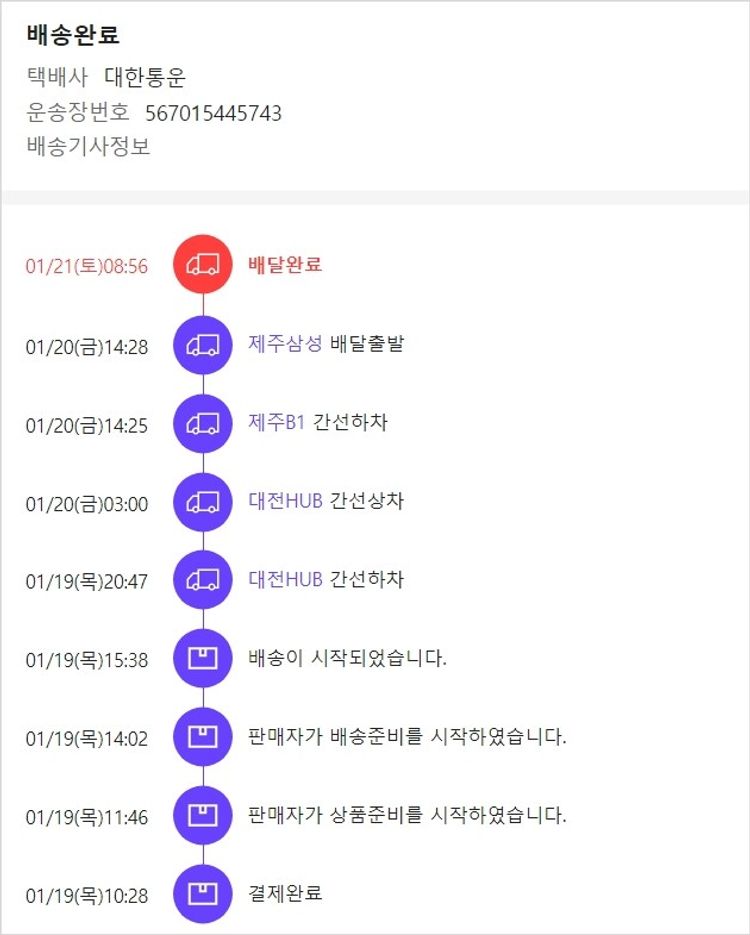Open the 제주삼성 location link
The image size is (750, 935).
[x=285, y=344]
